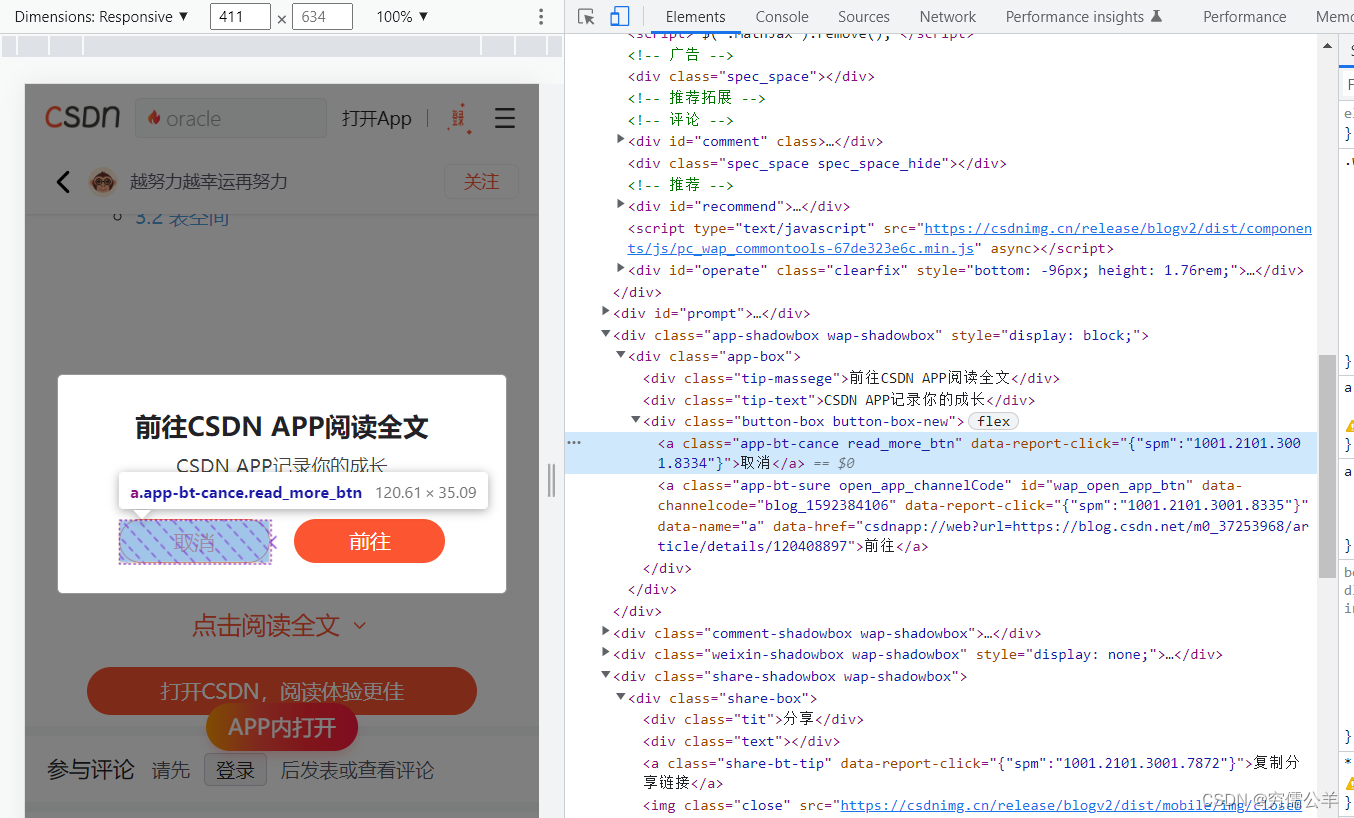Image resolution: width=1354 pixels, height=818 pixels.
Task: Expand the div id="operate" node
Action: click(x=621, y=269)
